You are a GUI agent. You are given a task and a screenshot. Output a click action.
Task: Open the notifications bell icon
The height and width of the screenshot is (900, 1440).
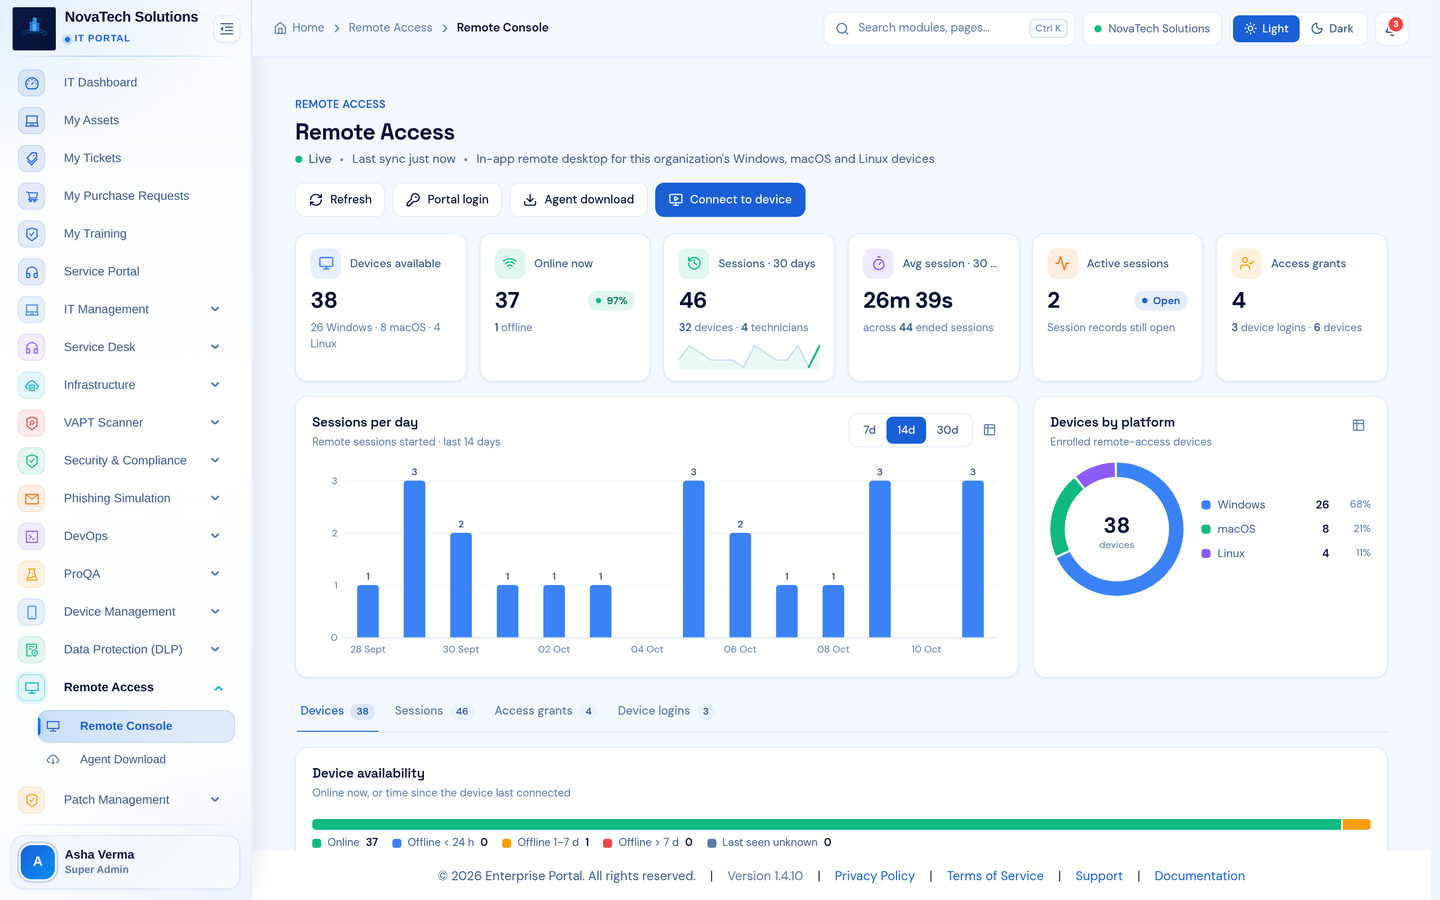point(1391,29)
